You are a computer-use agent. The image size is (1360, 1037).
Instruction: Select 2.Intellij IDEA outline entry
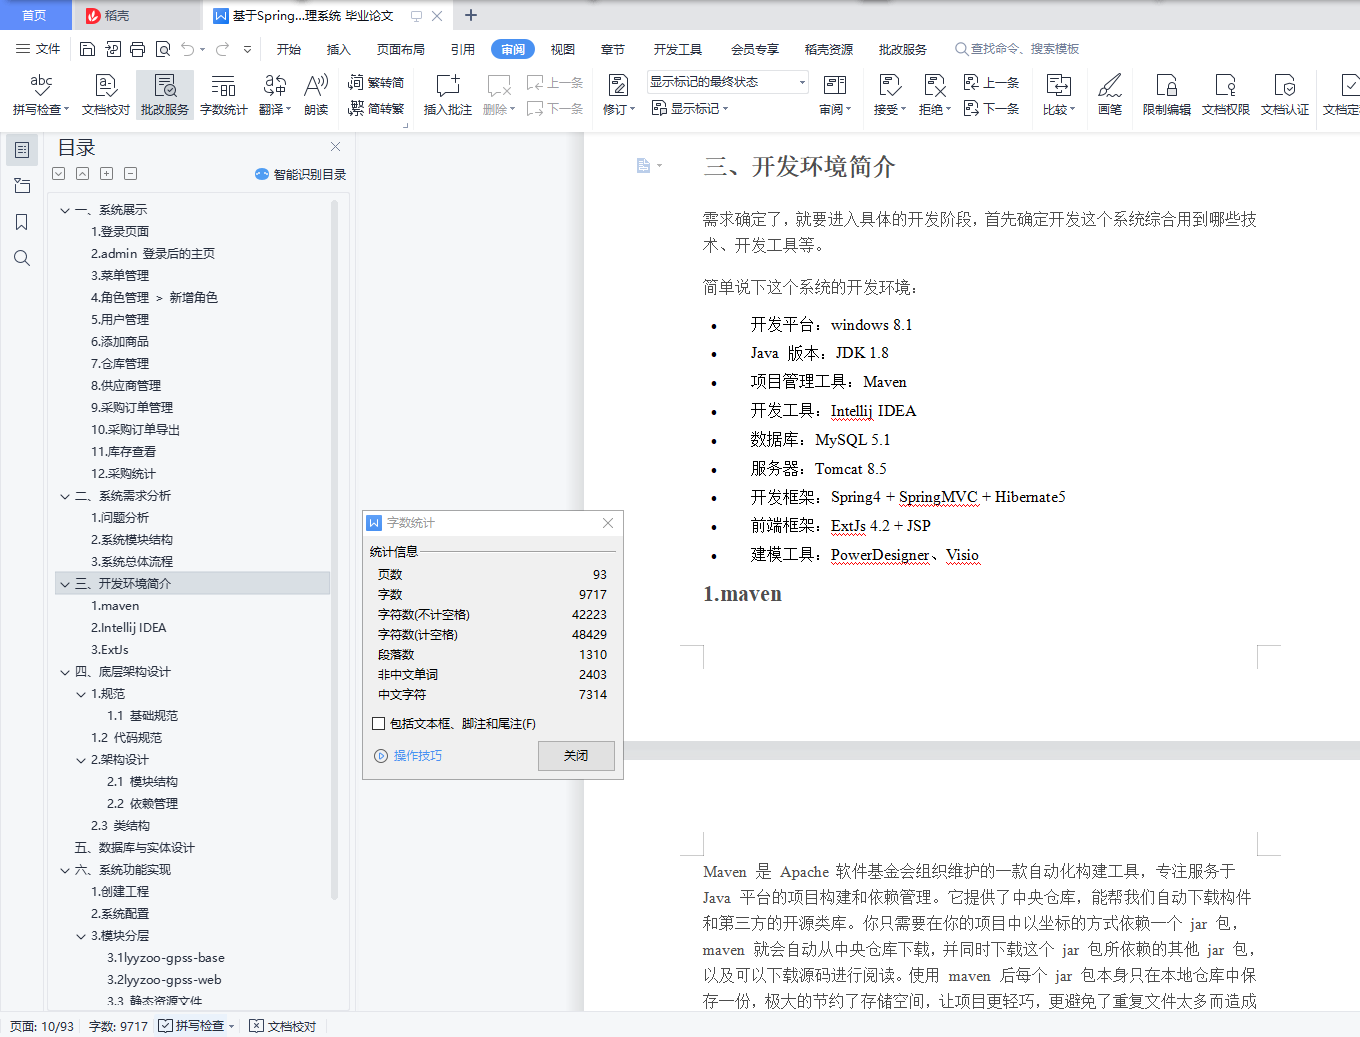[129, 628]
